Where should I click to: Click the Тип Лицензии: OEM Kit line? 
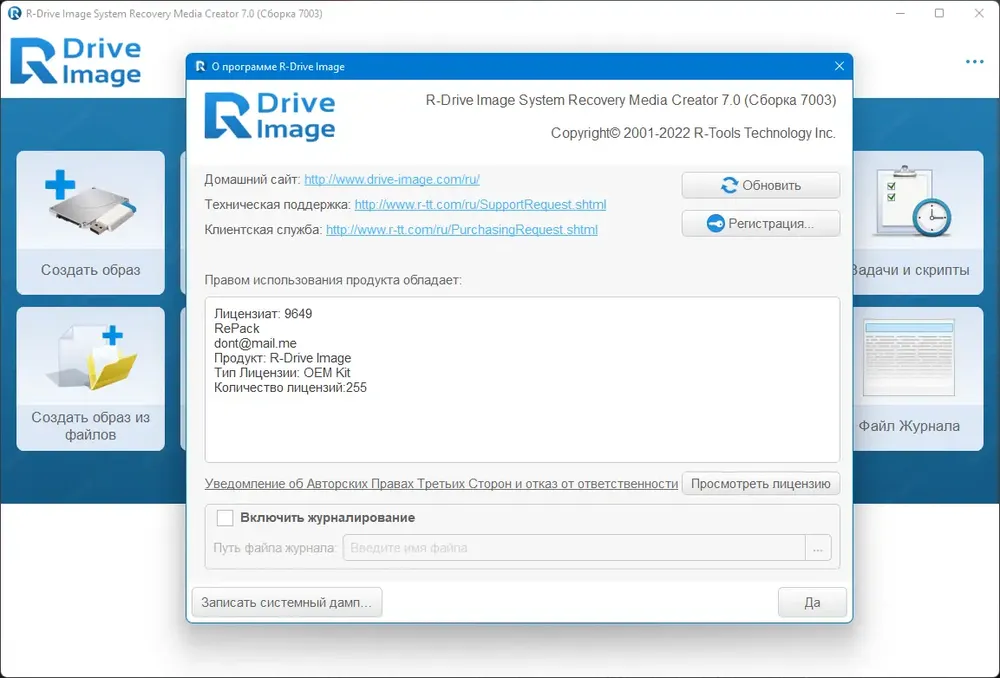[282, 372]
